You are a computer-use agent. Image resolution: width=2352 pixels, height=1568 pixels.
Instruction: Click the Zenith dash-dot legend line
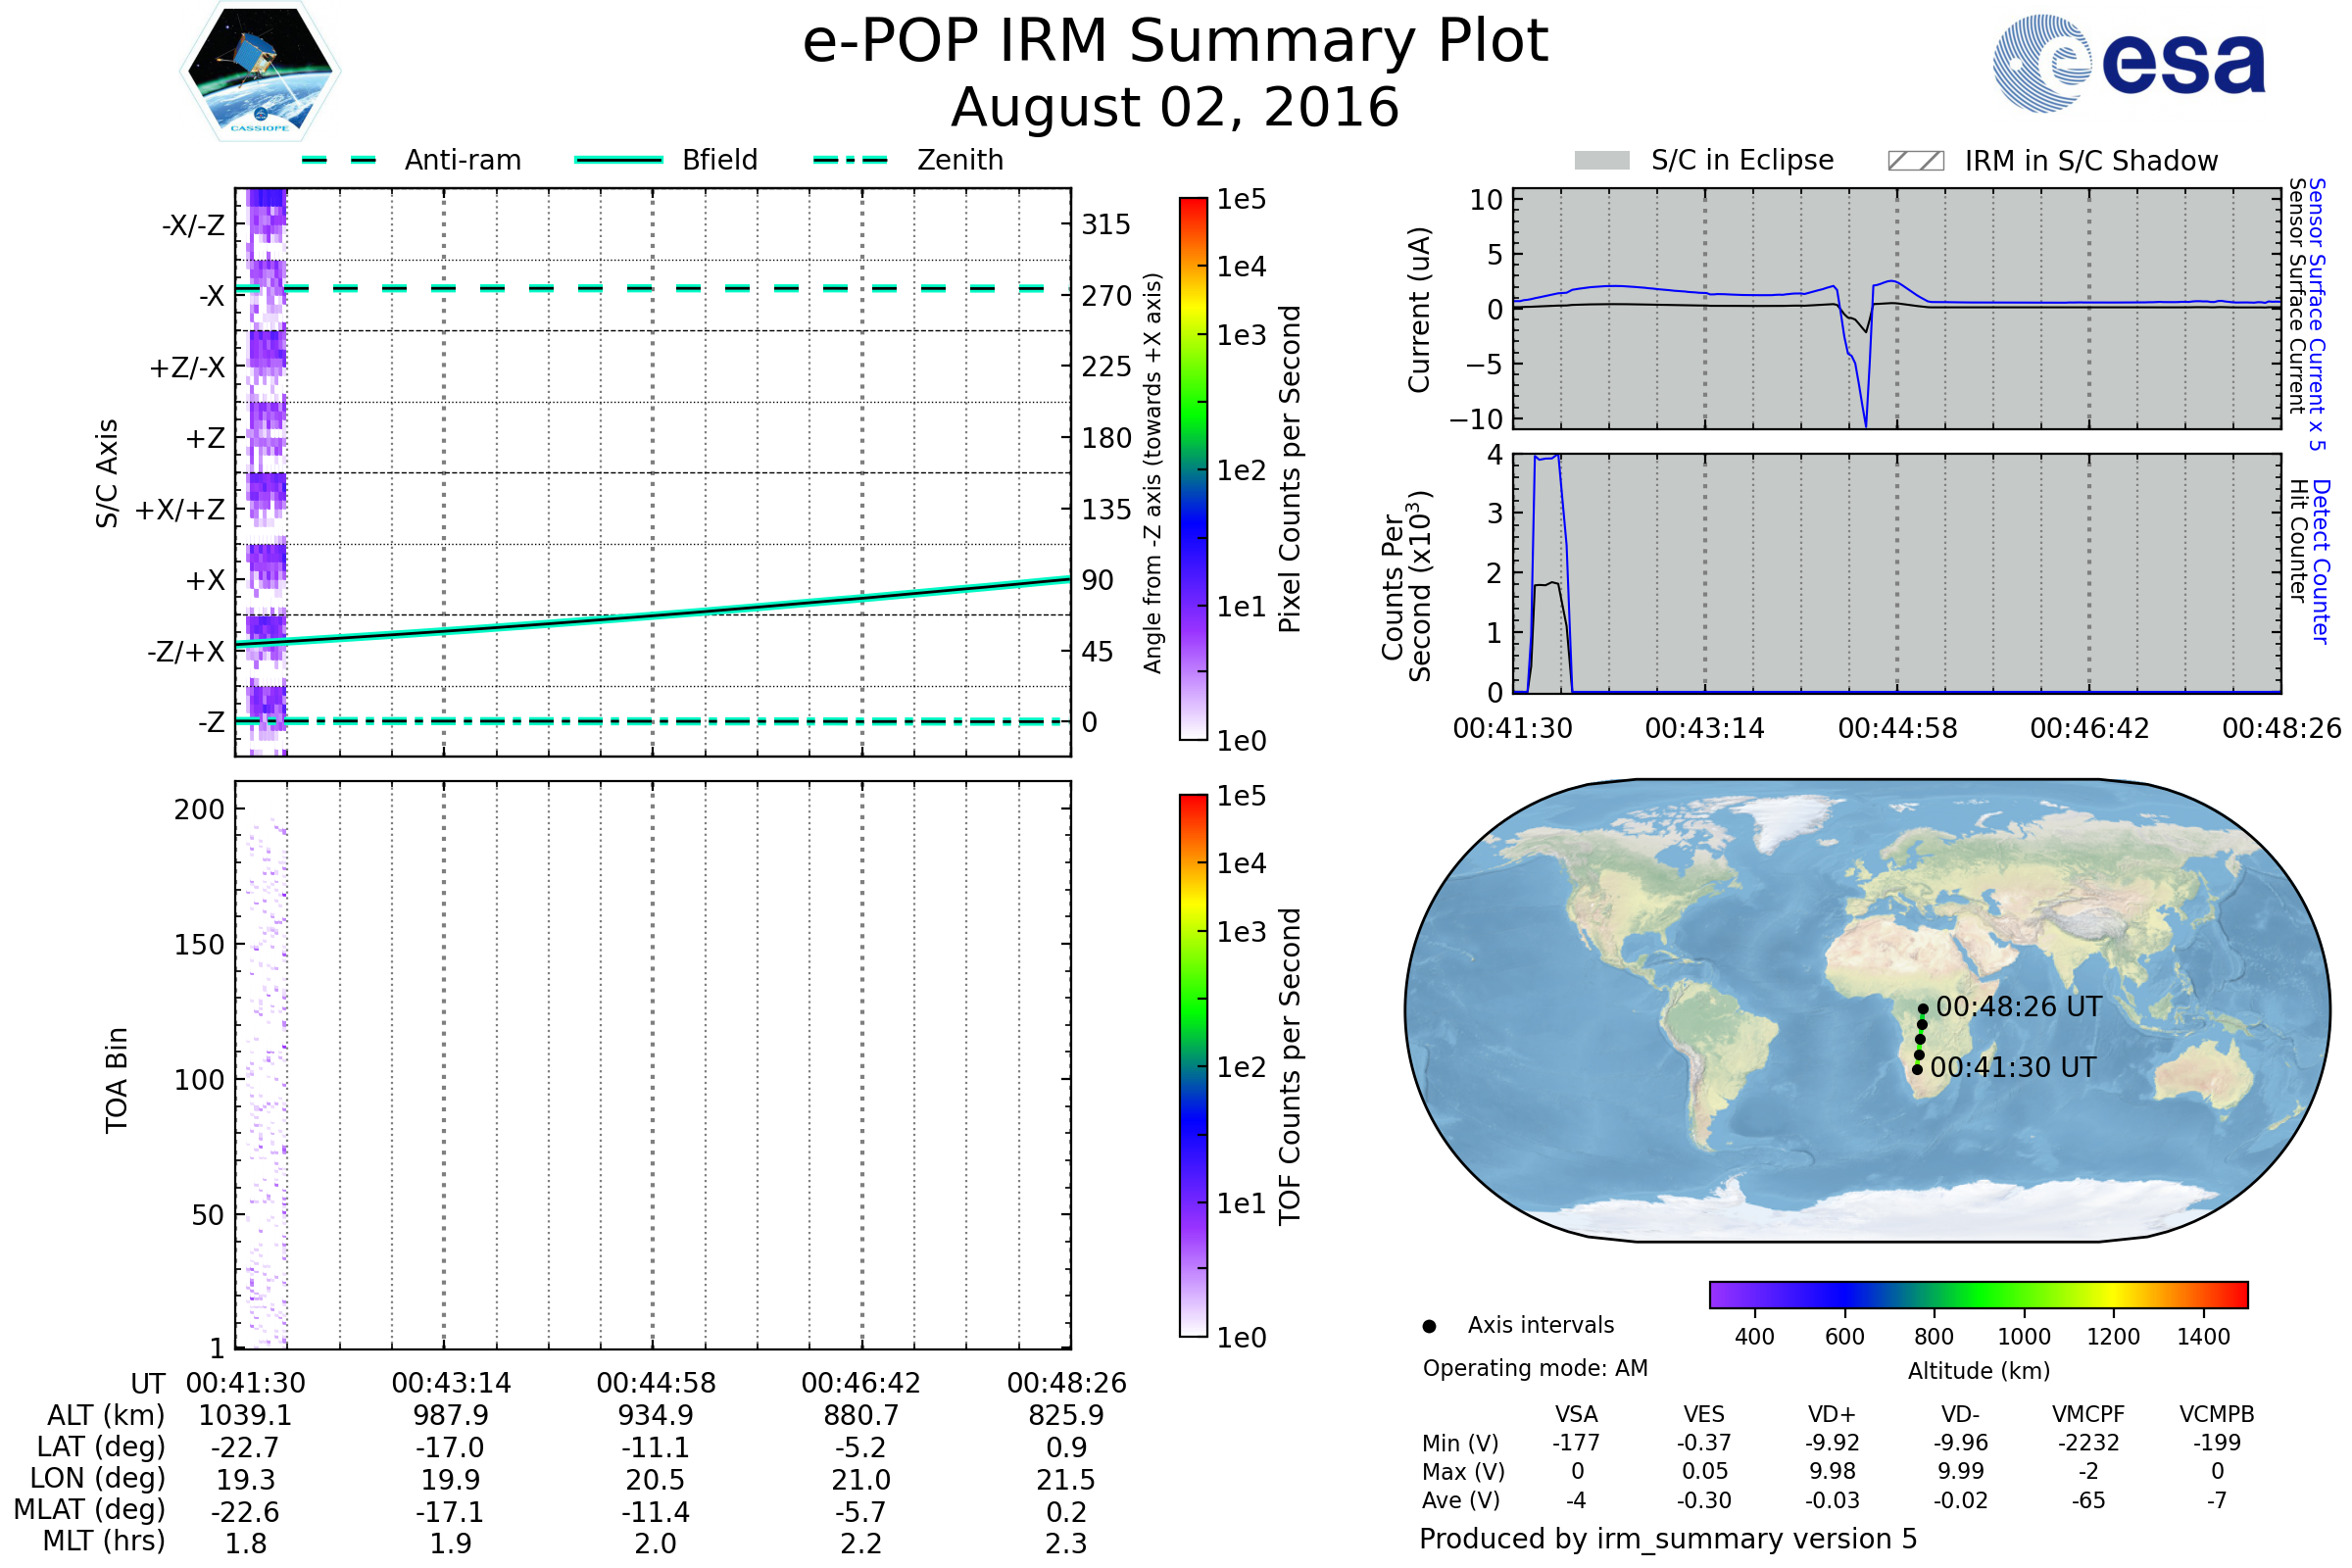tap(850, 160)
